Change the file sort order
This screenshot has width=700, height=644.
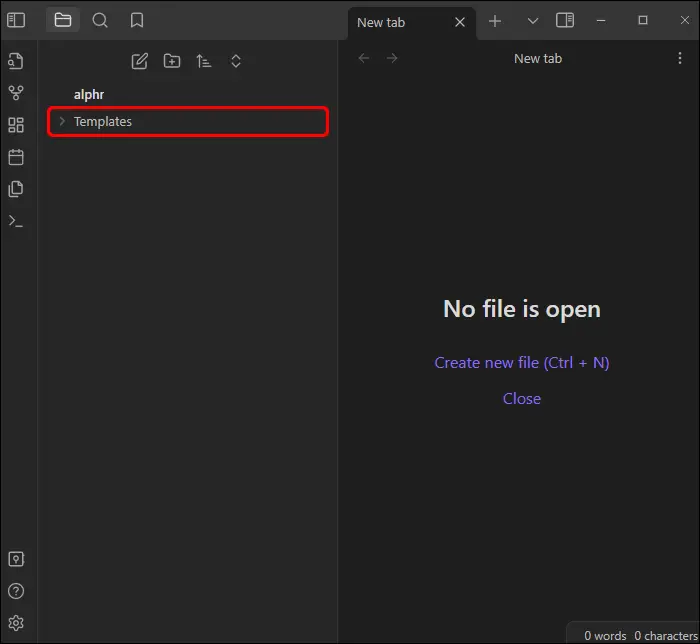pos(204,61)
